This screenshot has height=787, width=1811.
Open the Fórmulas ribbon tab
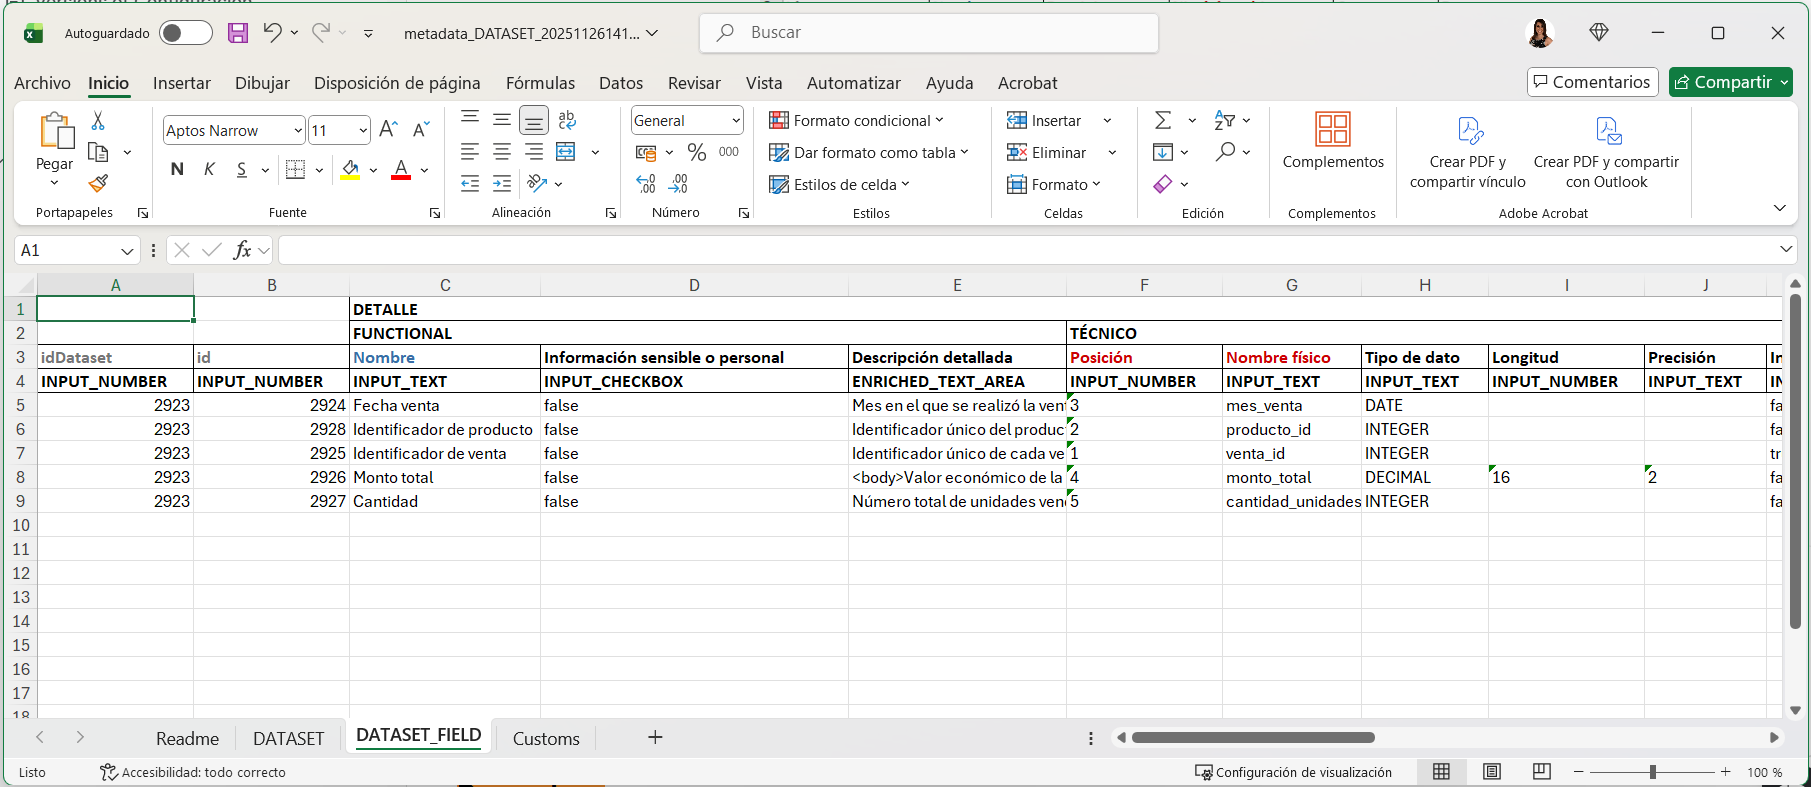[x=540, y=83]
